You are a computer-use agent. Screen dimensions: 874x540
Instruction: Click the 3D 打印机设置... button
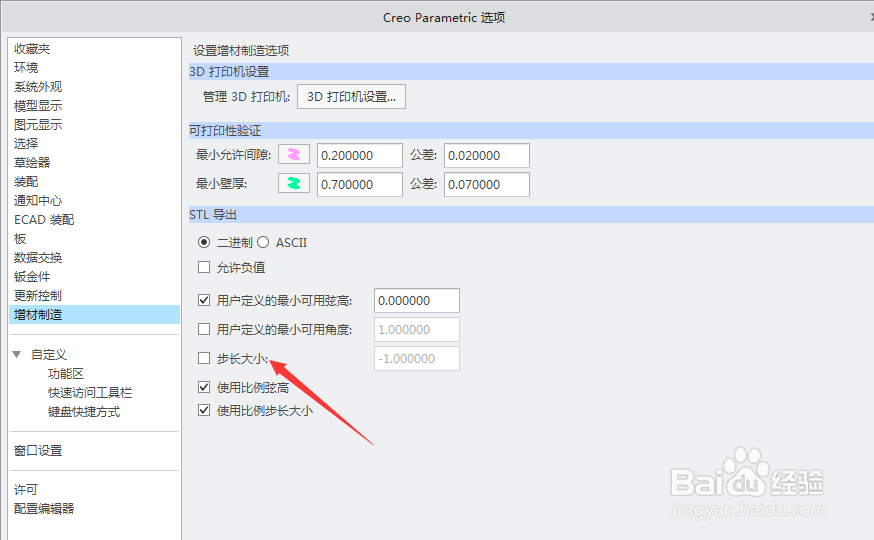pyautogui.click(x=351, y=97)
